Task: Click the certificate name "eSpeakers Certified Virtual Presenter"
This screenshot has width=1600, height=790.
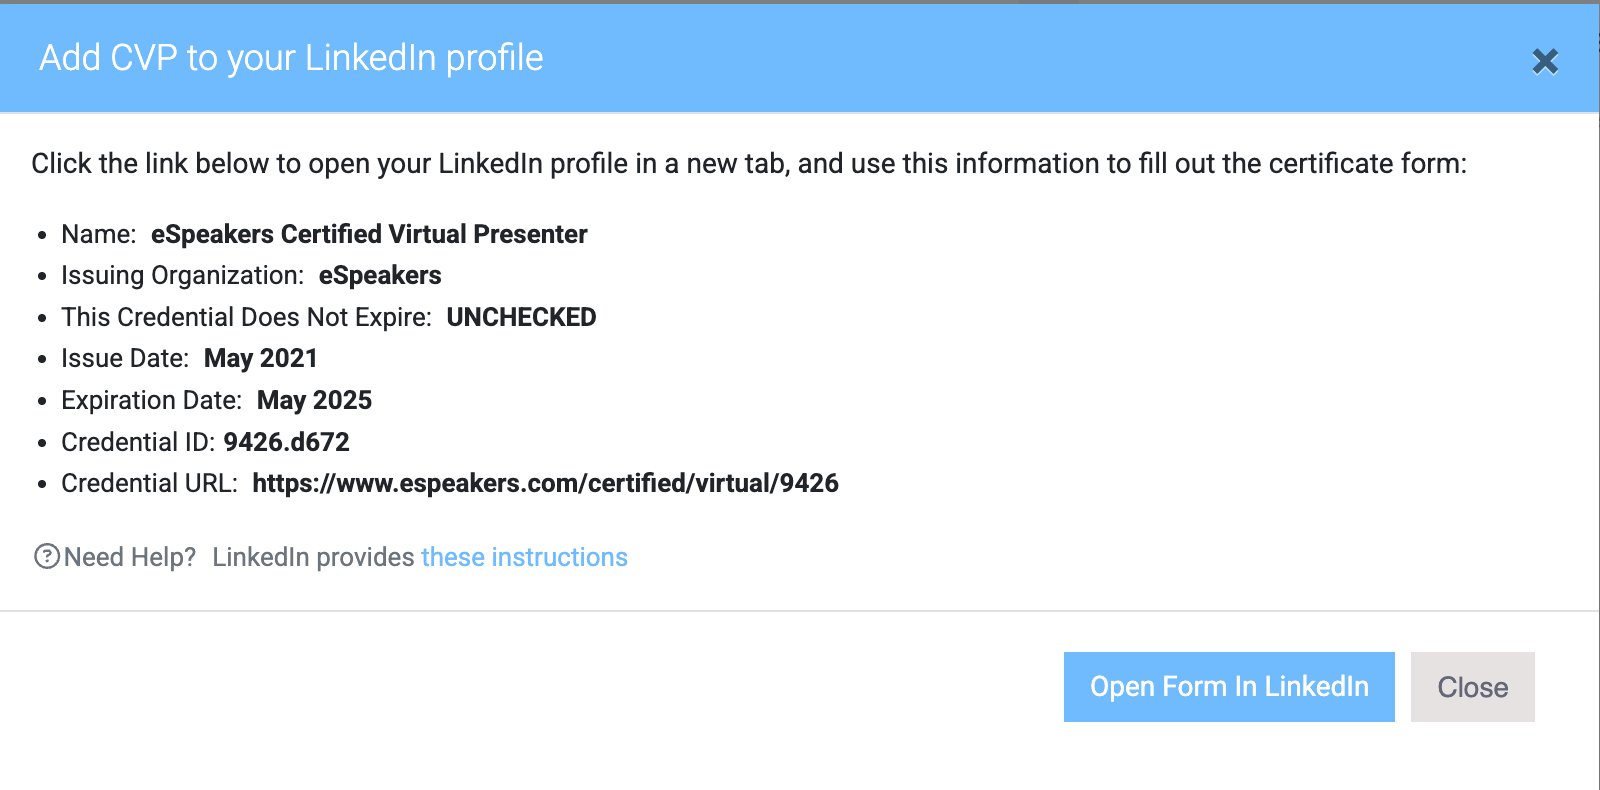Action: [369, 234]
